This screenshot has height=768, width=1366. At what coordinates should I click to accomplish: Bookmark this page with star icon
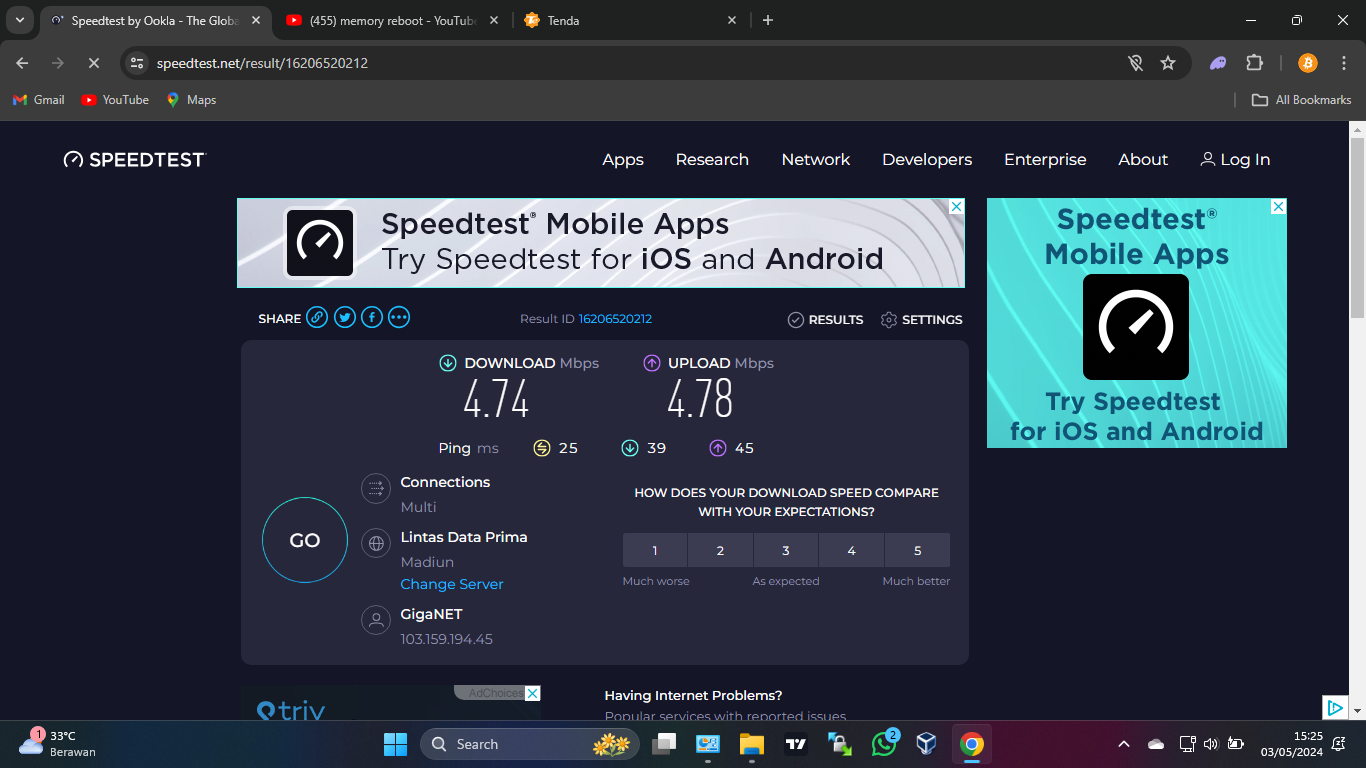coord(1167,63)
